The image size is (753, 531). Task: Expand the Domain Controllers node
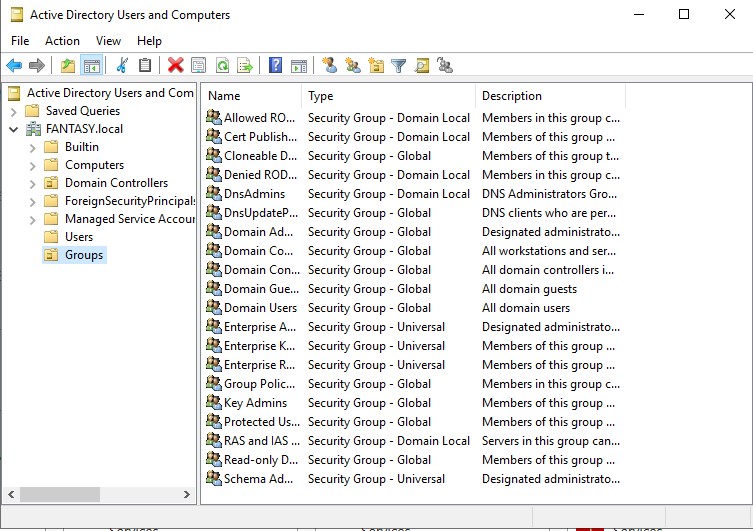click(x=32, y=184)
